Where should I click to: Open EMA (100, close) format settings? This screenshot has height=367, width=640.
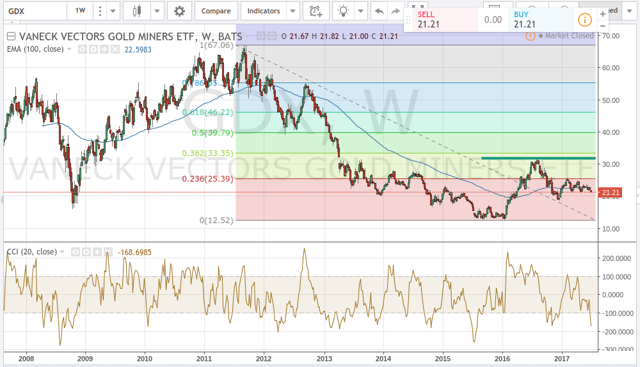point(93,49)
